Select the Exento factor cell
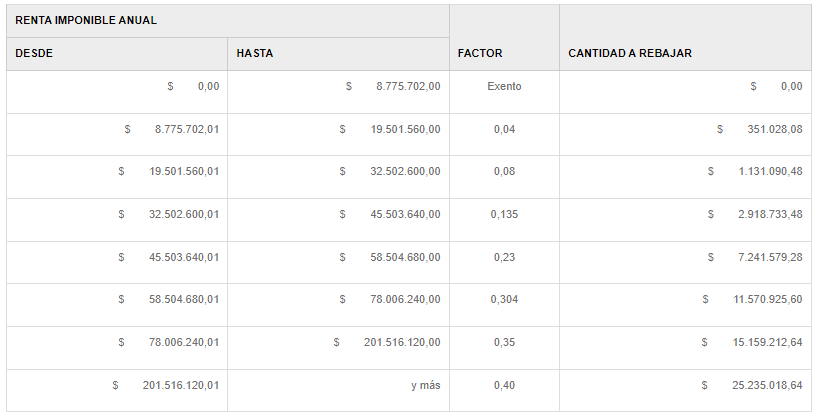This screenshot has height=417, width=818. [x=504, y=92]
